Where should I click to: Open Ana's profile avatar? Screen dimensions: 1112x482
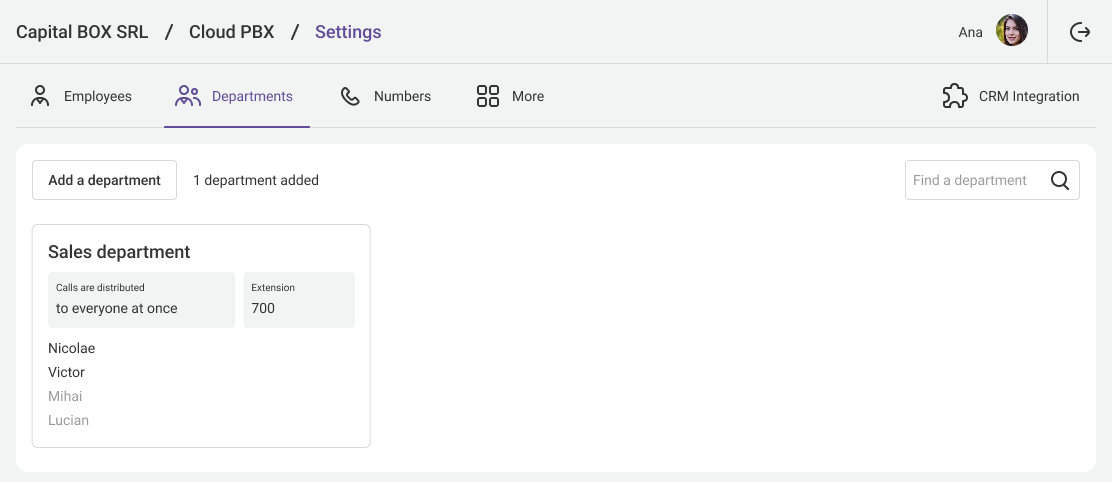tap(1012, 32)
